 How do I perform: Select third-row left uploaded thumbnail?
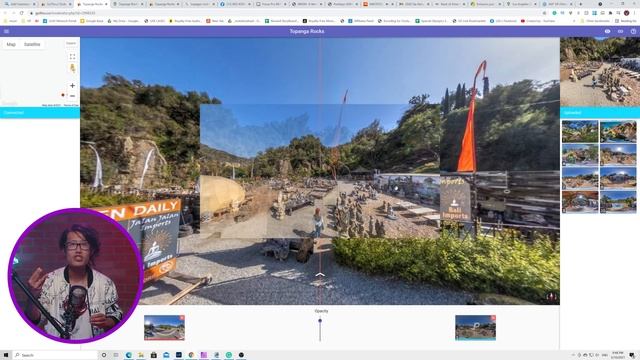point(580,178)
